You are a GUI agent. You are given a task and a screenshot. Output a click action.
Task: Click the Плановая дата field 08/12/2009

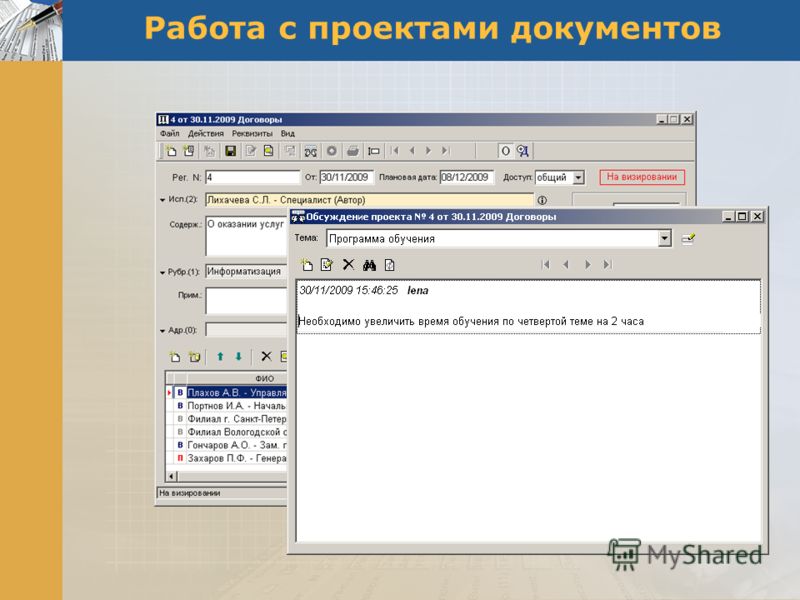click(x=467, y=178)
